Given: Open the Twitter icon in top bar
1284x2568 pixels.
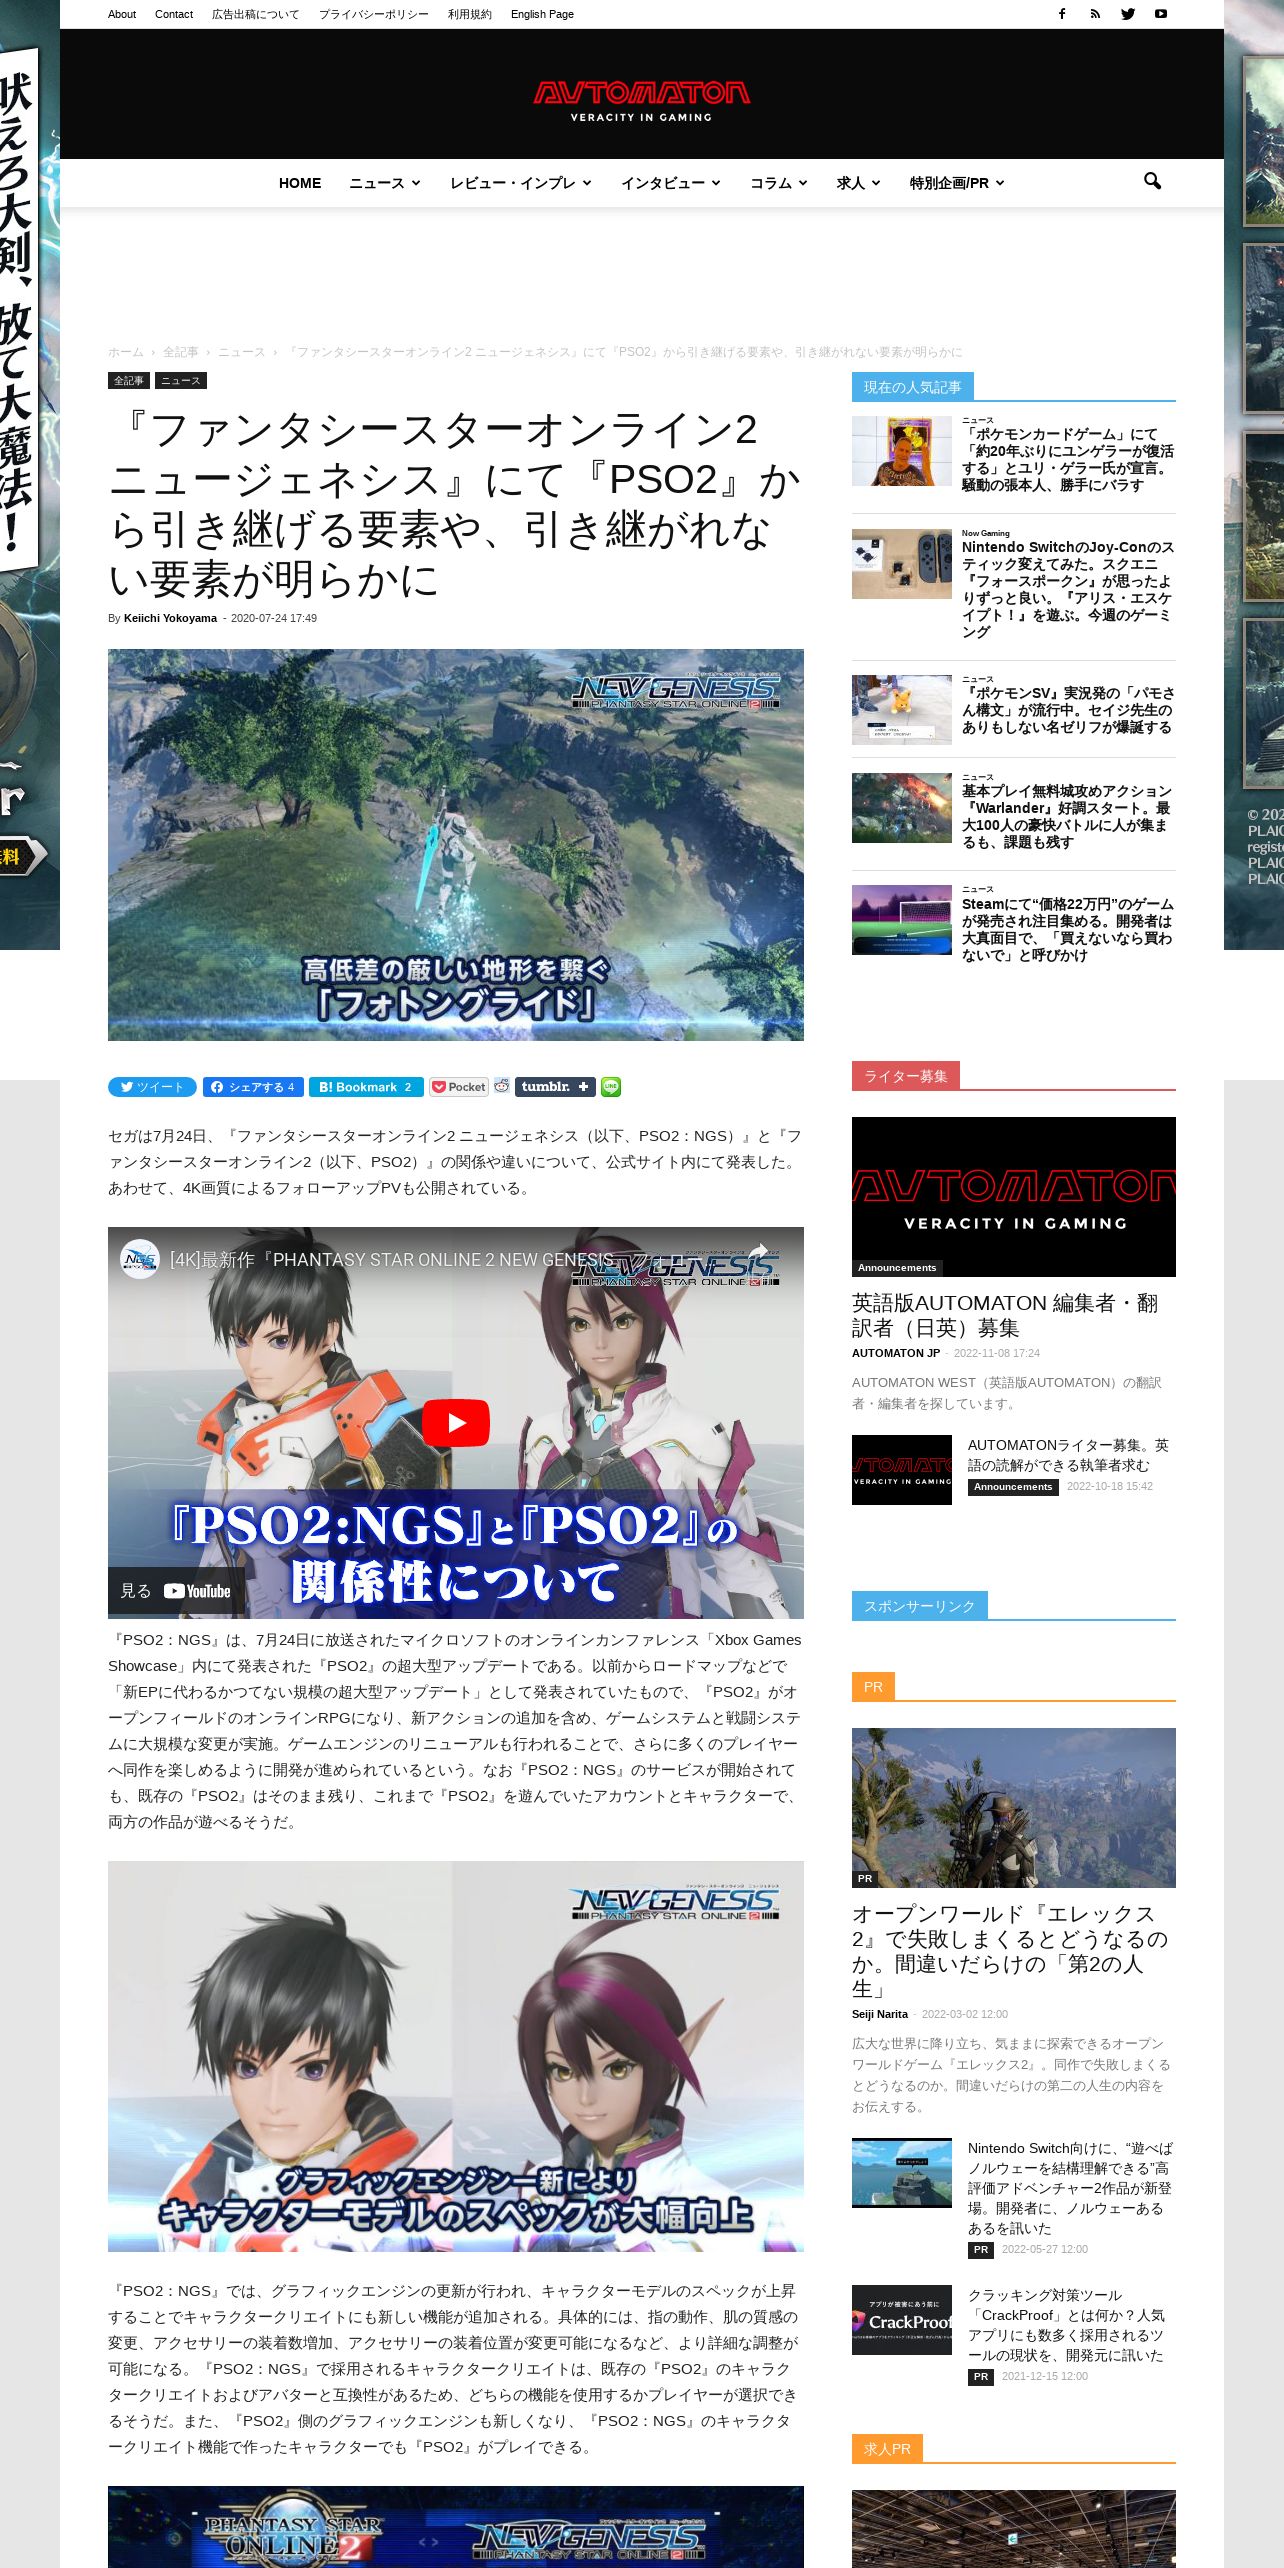Looking at the screenshot, I should (1128, 14).
